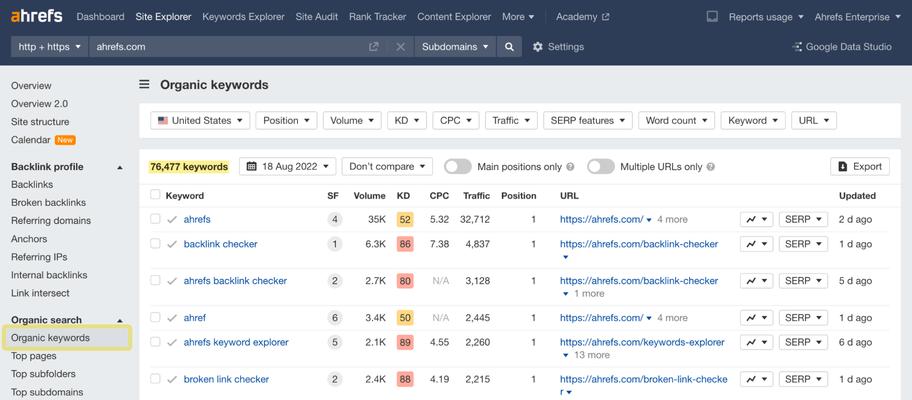Check the broken link checker row
This screenshot has height=400, width=912.
[155, 378]
